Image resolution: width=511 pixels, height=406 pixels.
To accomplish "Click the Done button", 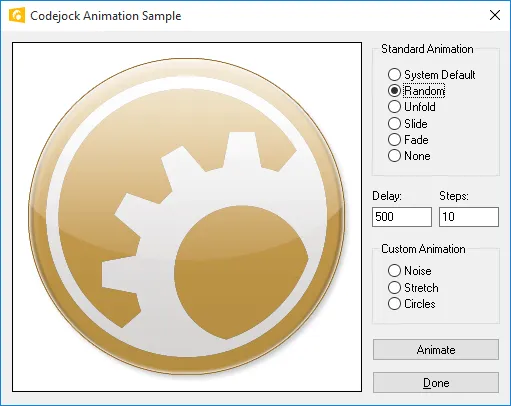I will pyautogui.click(x=436, y=383).
